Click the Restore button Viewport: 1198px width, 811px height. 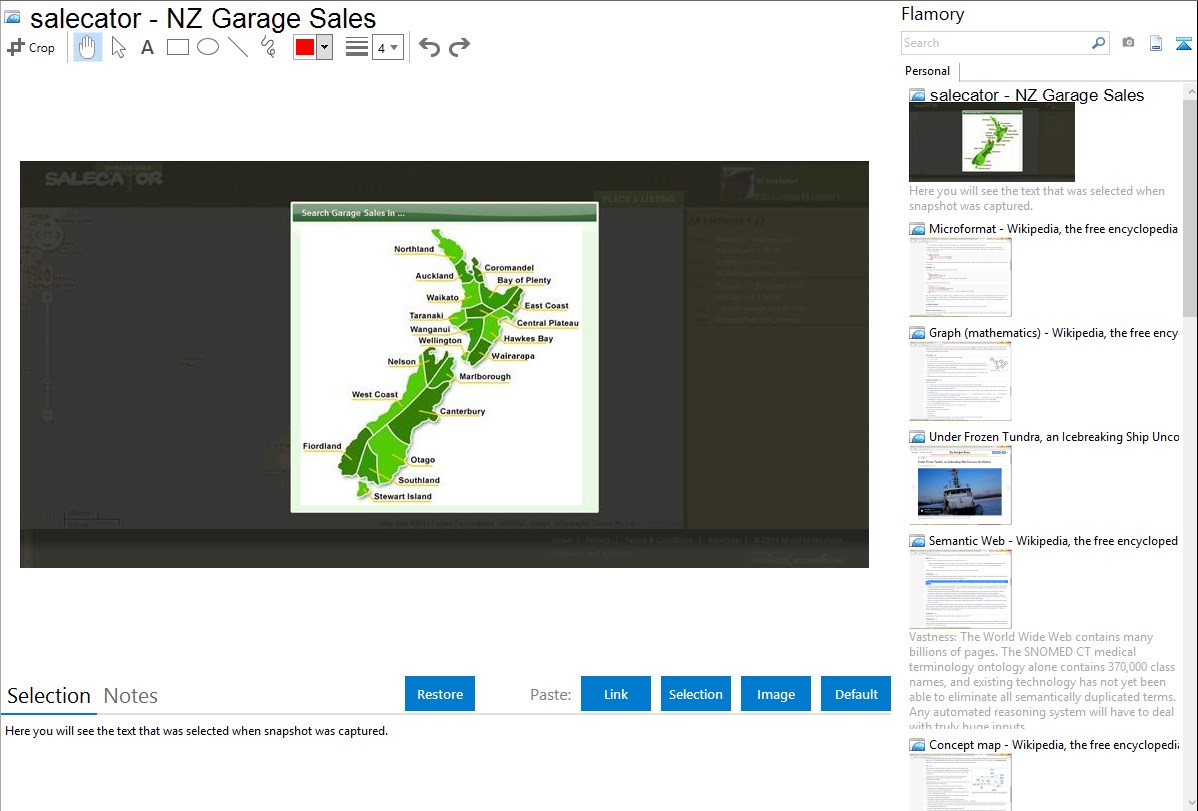[440, 694]
